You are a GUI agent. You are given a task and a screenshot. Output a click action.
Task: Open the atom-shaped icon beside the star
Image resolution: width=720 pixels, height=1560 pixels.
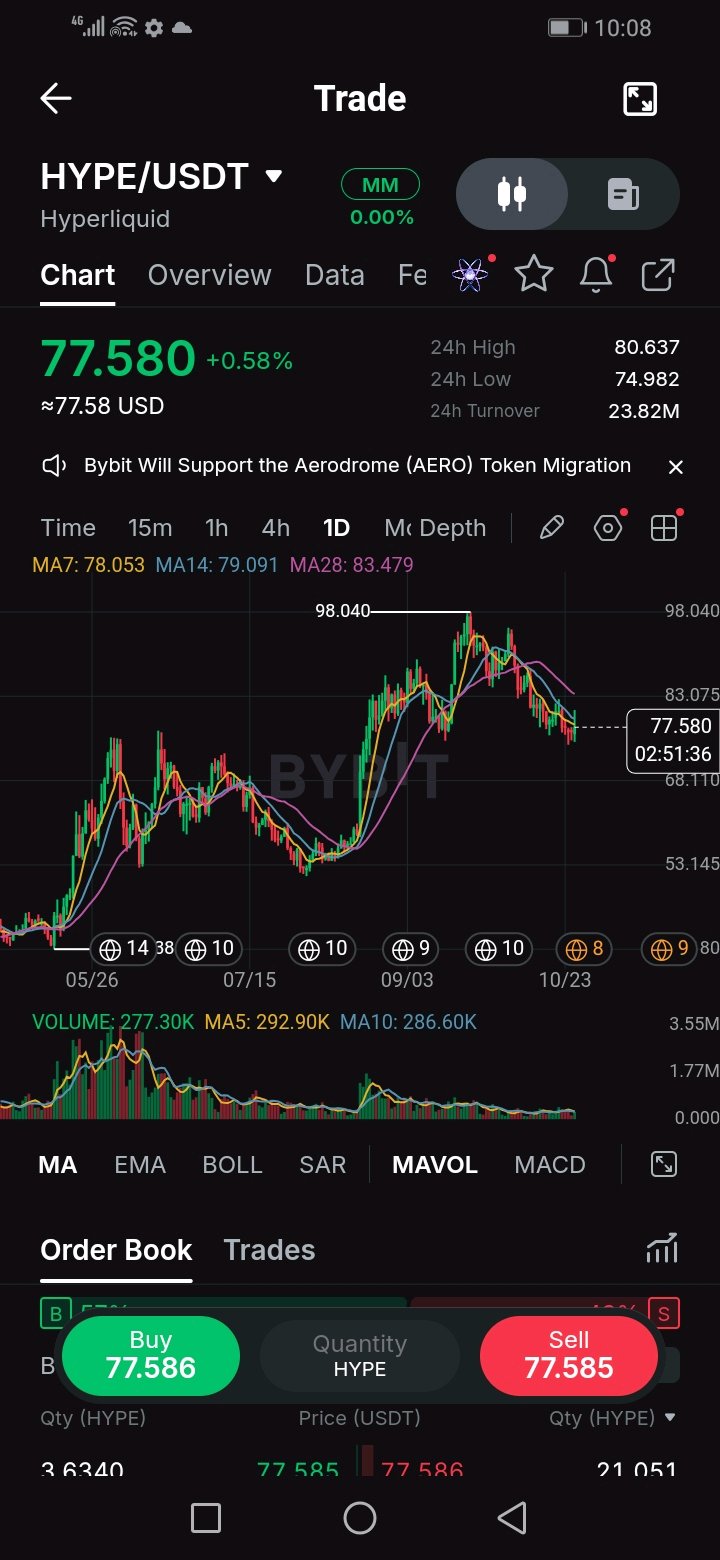[x=471, y=274]
